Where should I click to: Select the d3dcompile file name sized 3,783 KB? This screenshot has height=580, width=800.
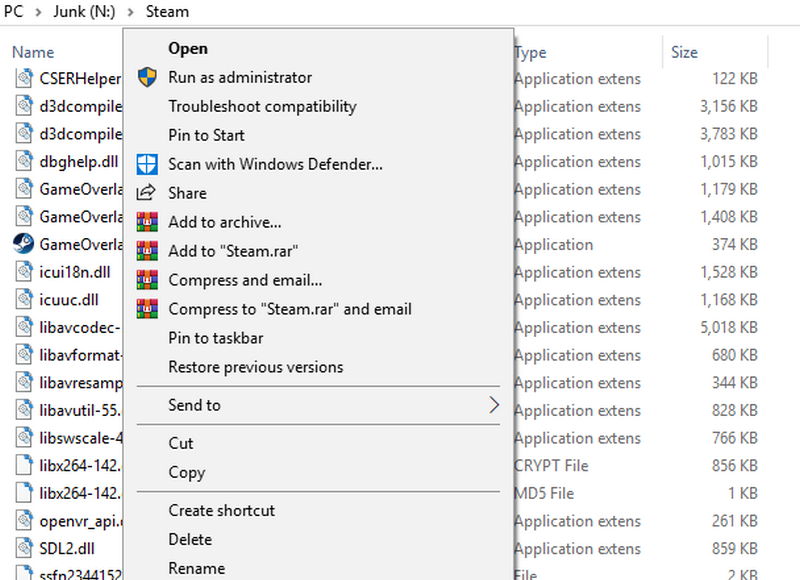tap(81, 134)
